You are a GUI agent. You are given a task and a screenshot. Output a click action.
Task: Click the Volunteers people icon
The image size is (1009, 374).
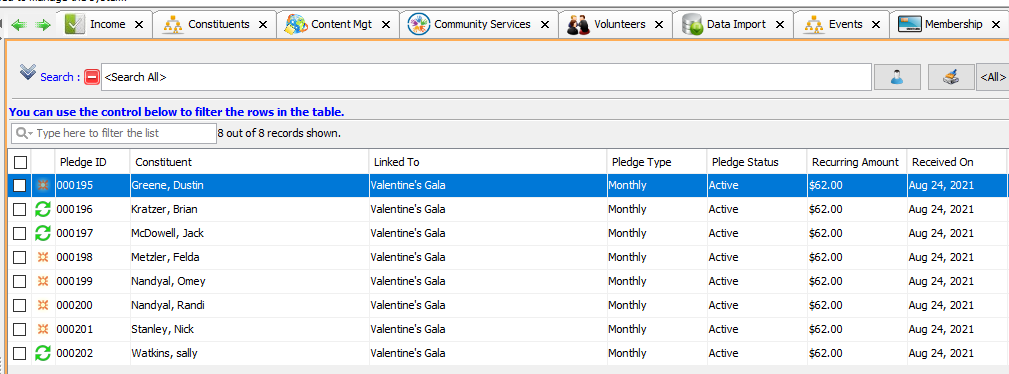pos(578,25)
